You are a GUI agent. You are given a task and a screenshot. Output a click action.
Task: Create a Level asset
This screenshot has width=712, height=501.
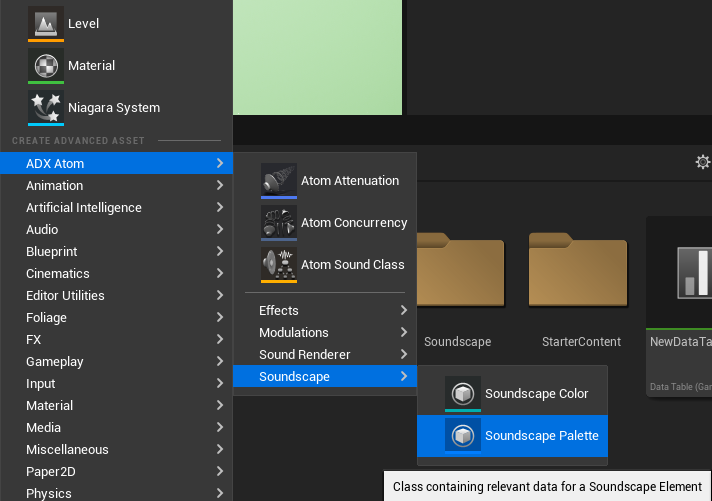116,24
